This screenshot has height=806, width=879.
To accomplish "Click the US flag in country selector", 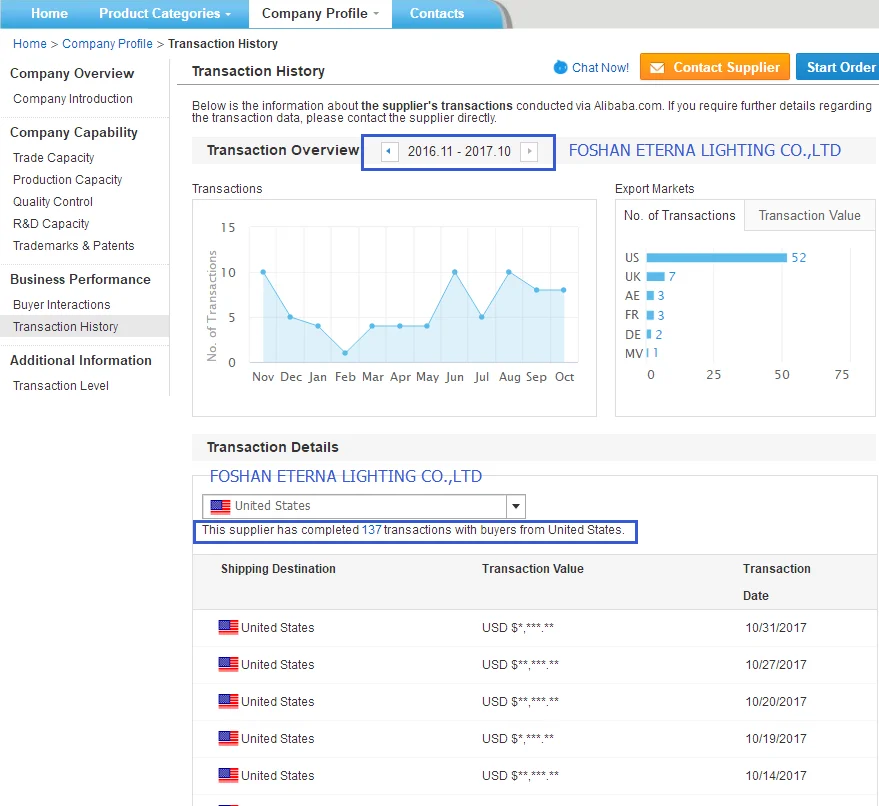I will pos(220,506).
